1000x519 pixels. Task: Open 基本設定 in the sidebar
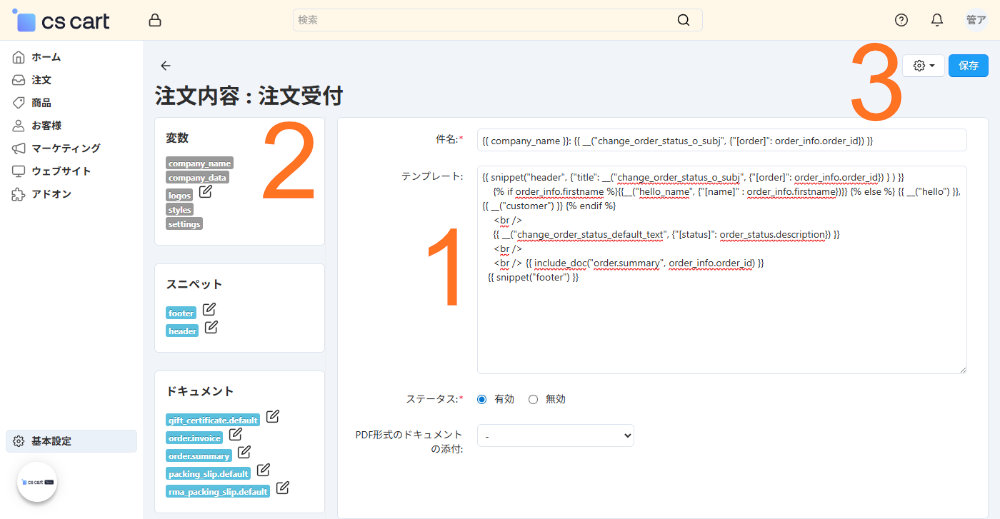click(71, 441)
